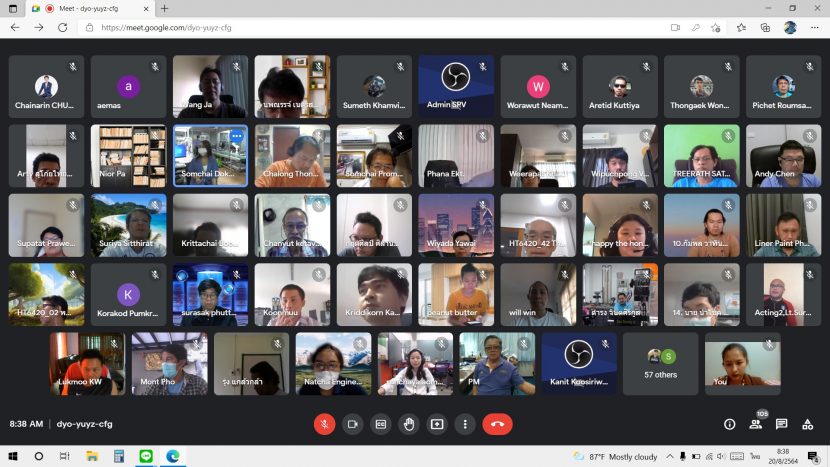Select the Admin SRV participant tile
Viewport: 830px width, 467px height.
455,87
